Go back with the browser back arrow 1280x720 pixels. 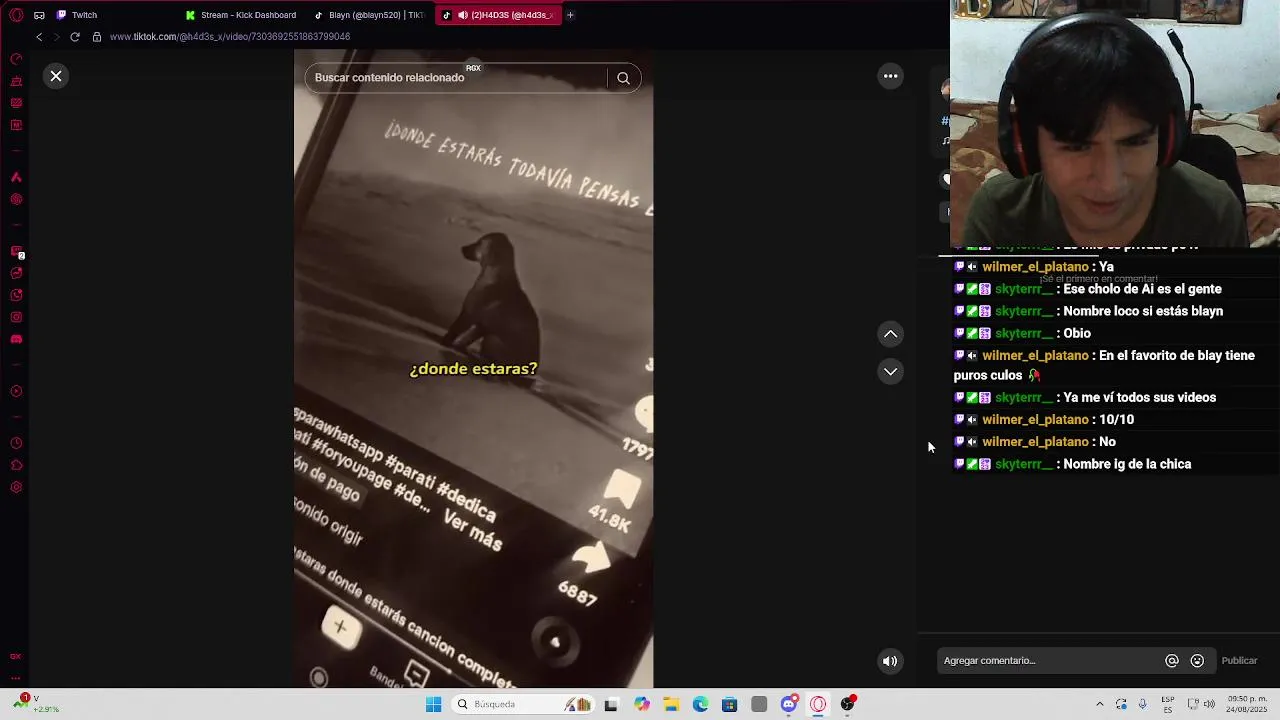point(38,37)
